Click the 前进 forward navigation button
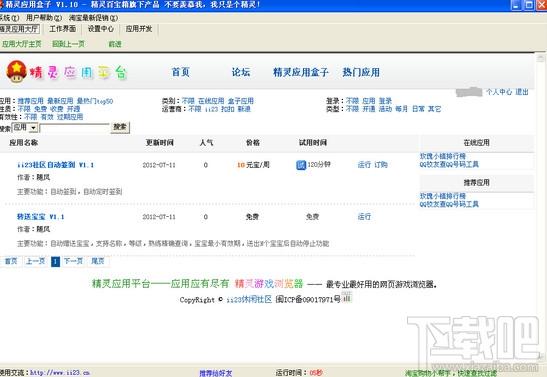 [x=115, y=44]
